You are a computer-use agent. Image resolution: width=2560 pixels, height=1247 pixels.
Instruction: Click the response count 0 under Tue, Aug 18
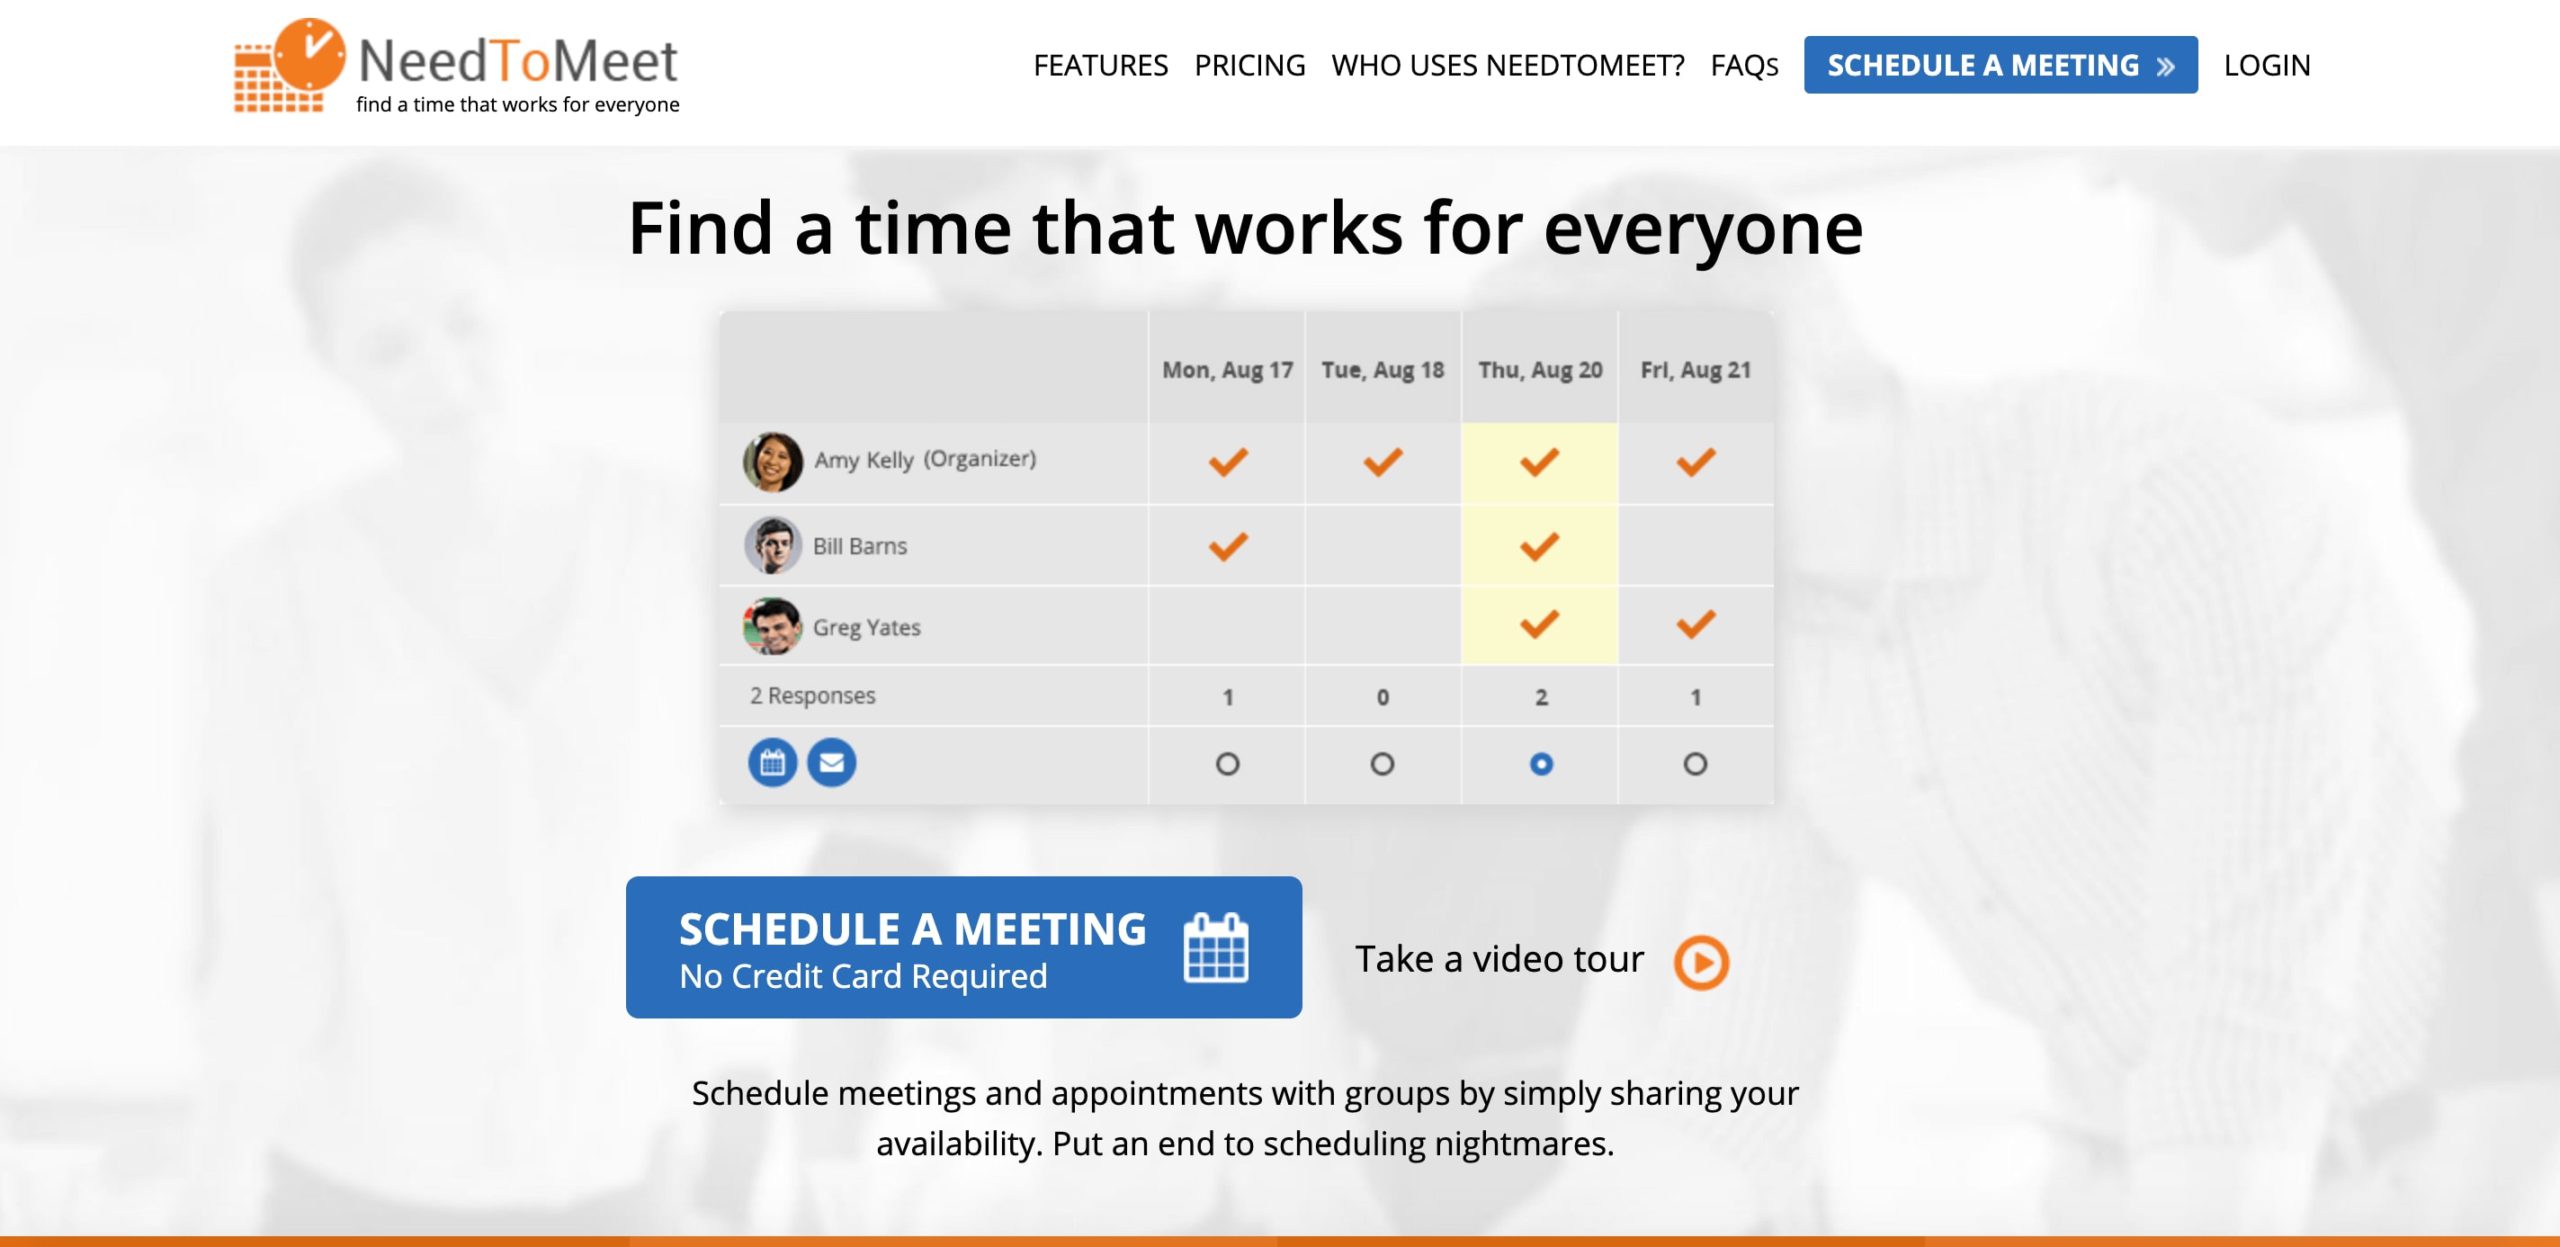(x=1383, y=697)
